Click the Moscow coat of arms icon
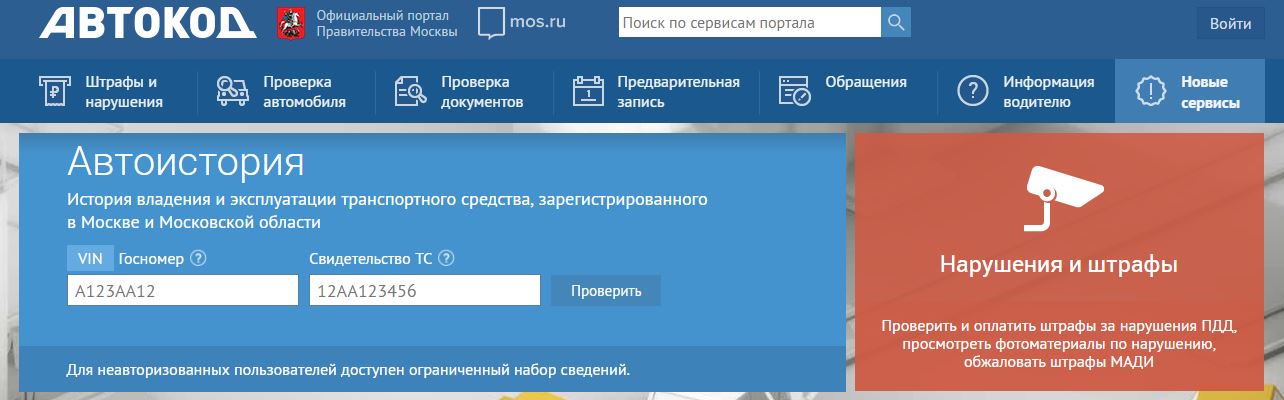 pos(291,23)
